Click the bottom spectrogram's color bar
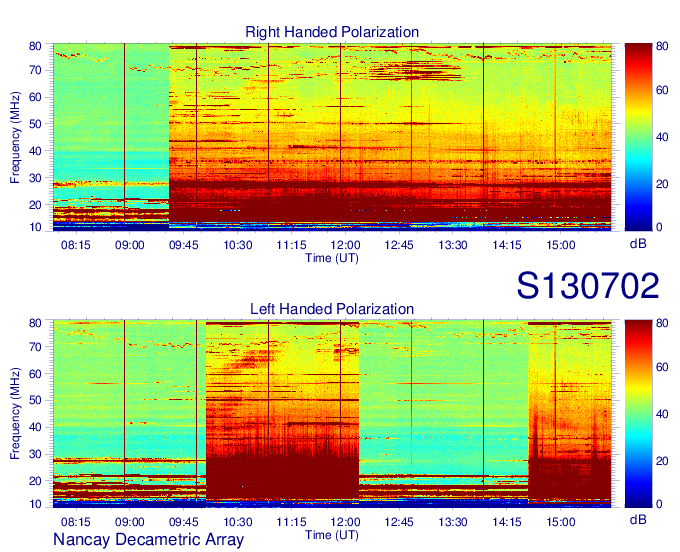The image size is (680, 552). tap(638, 414)
